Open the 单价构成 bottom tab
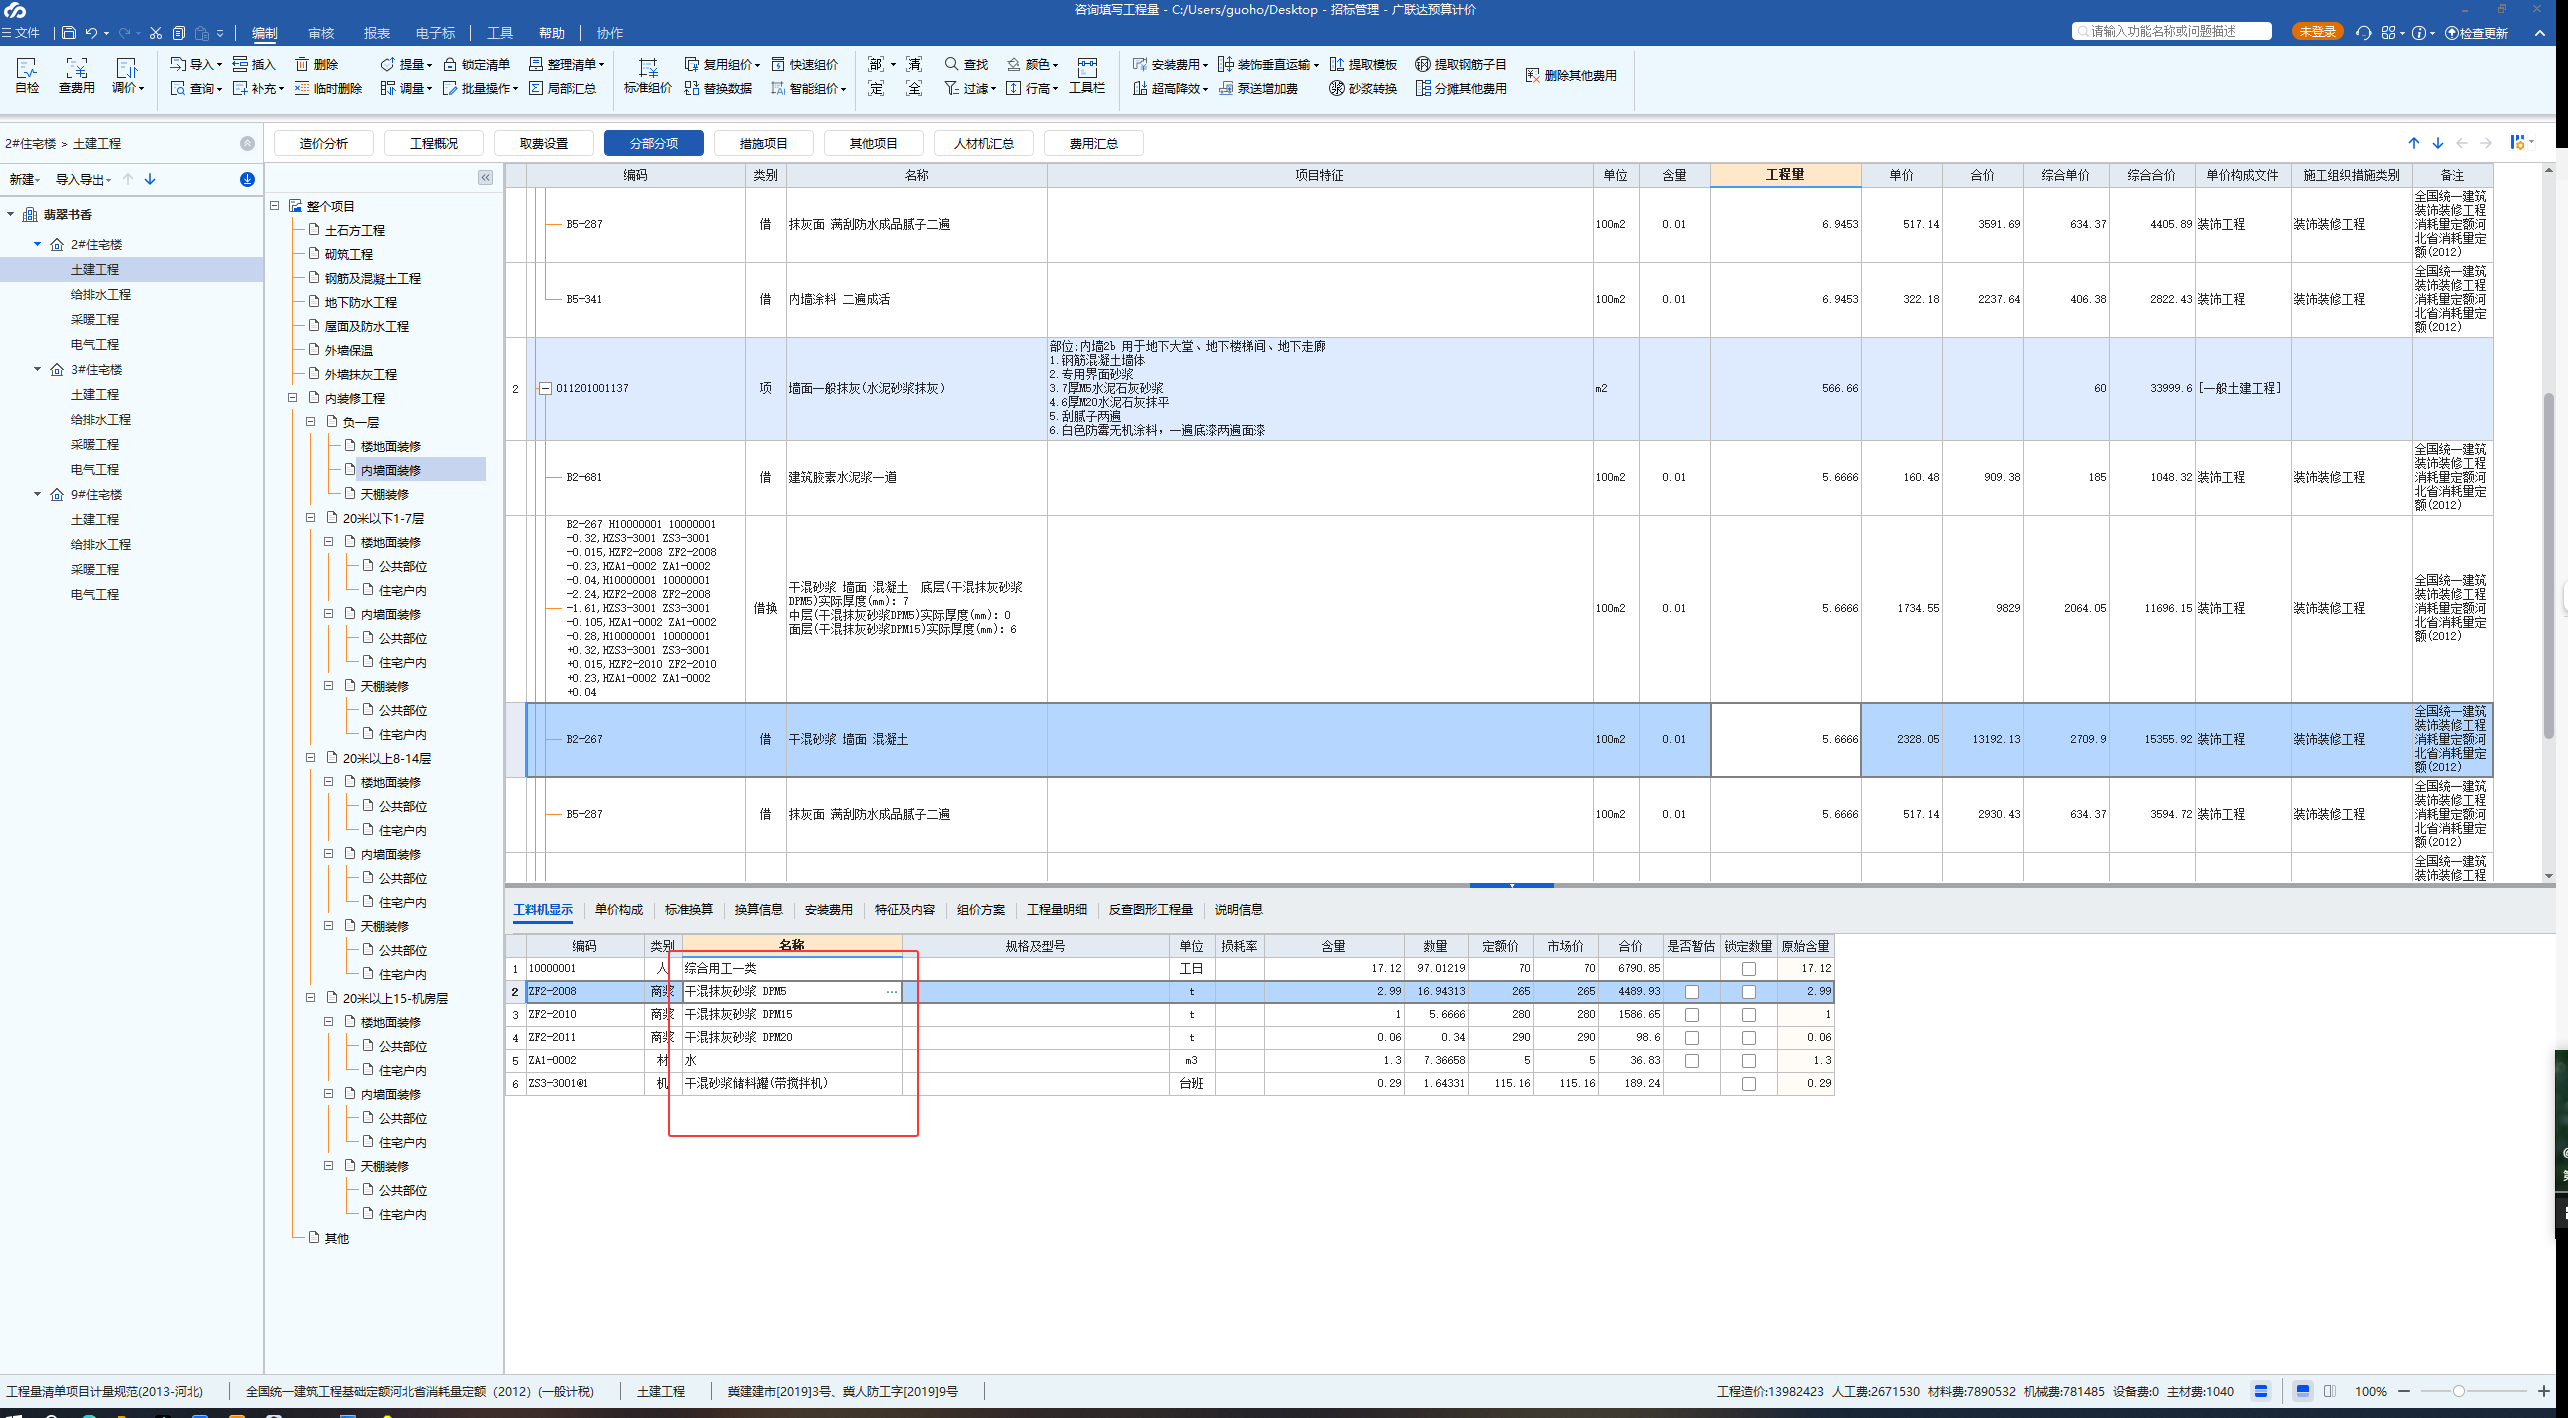The image size is (2568, 1418). [x=618, y=909]
